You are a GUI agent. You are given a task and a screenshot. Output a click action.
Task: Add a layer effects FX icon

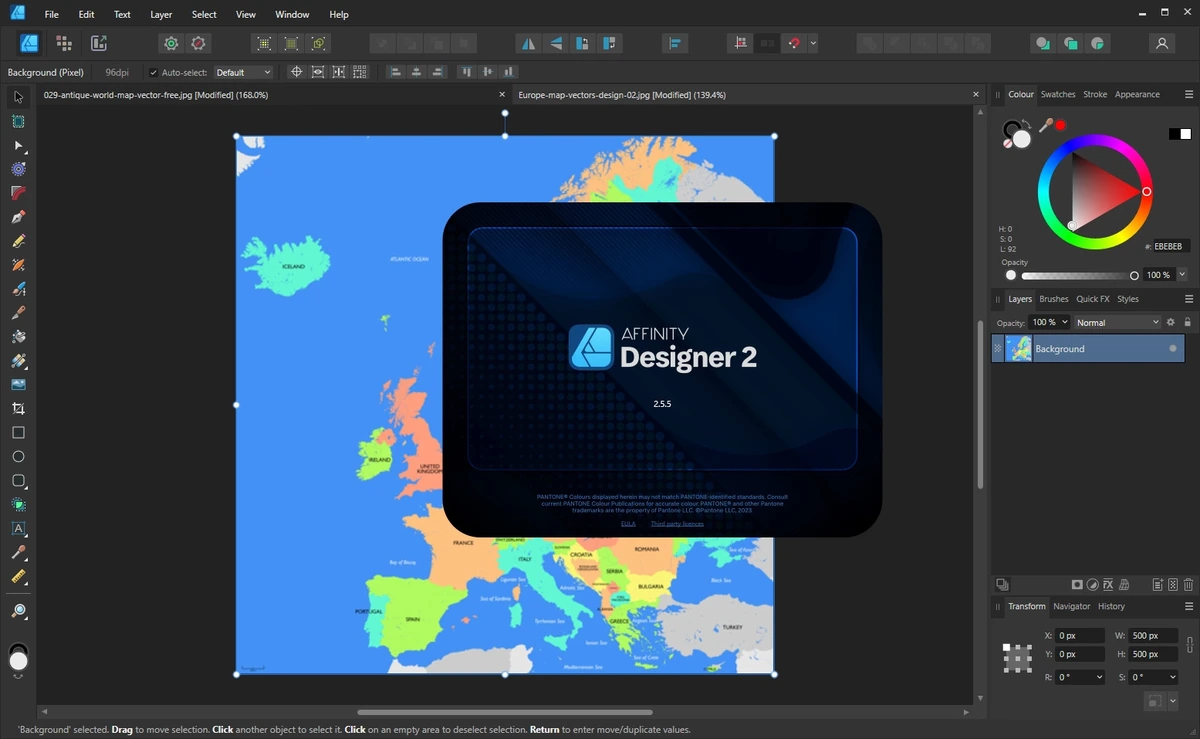(1108, 584)
